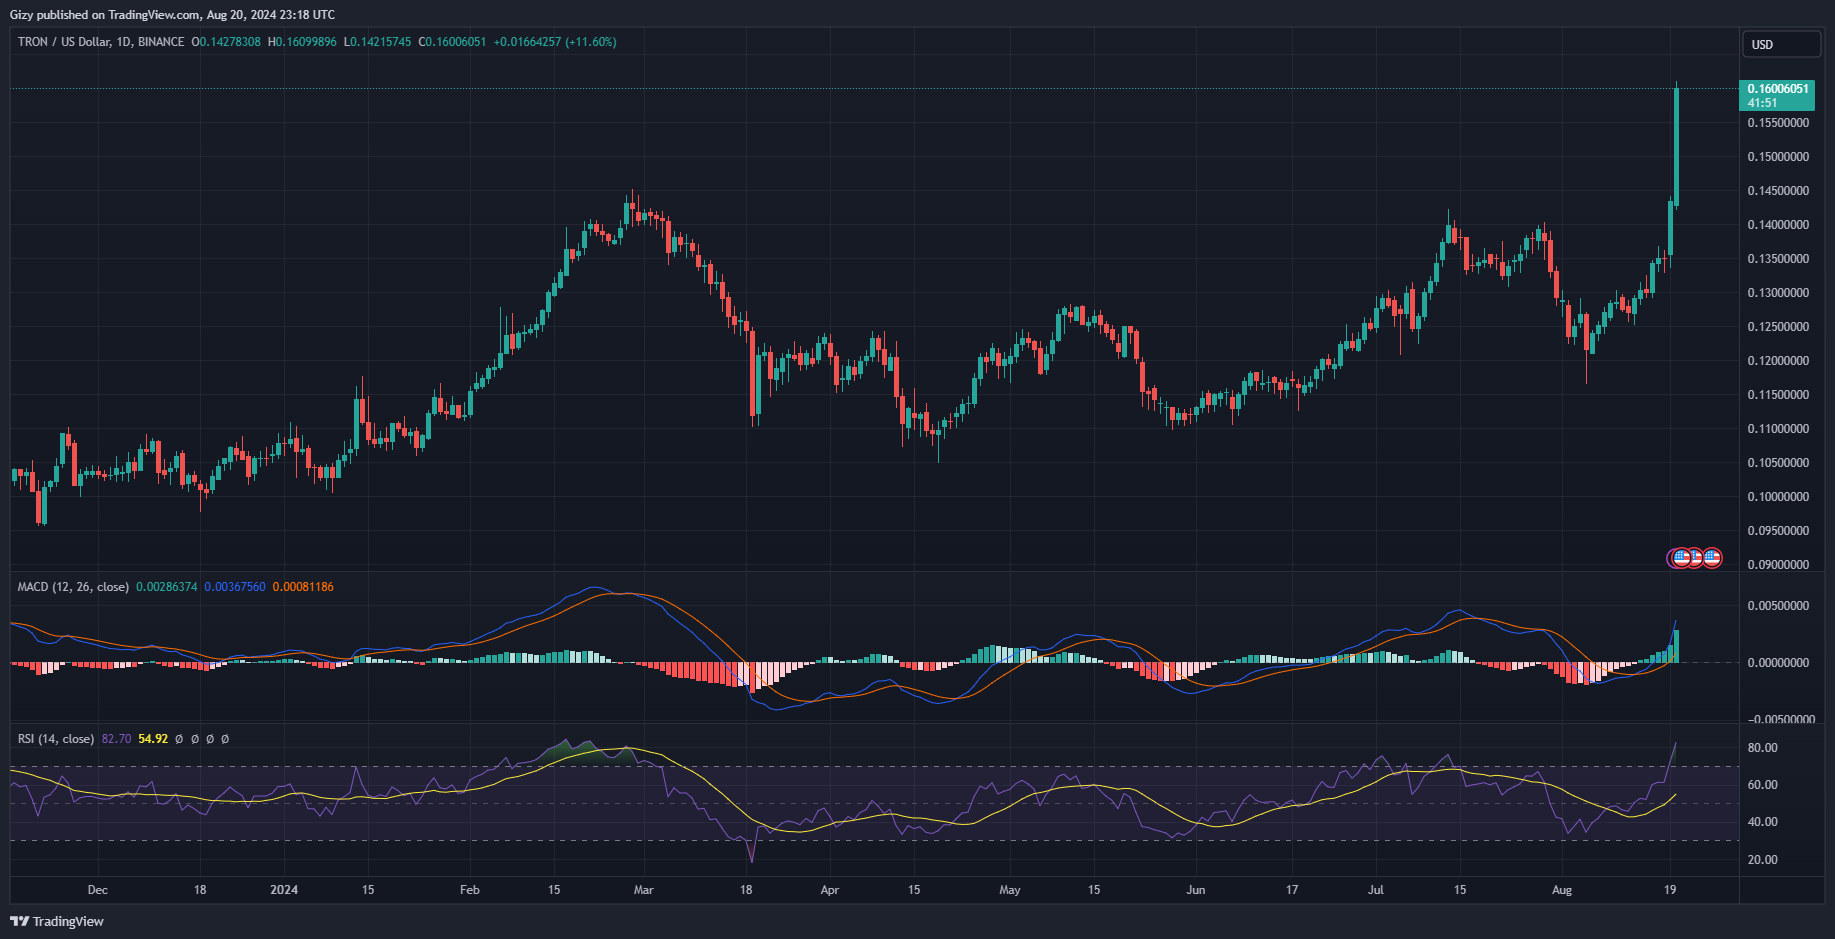Click the MACD axis label 0.00000000

[1778, 663]
